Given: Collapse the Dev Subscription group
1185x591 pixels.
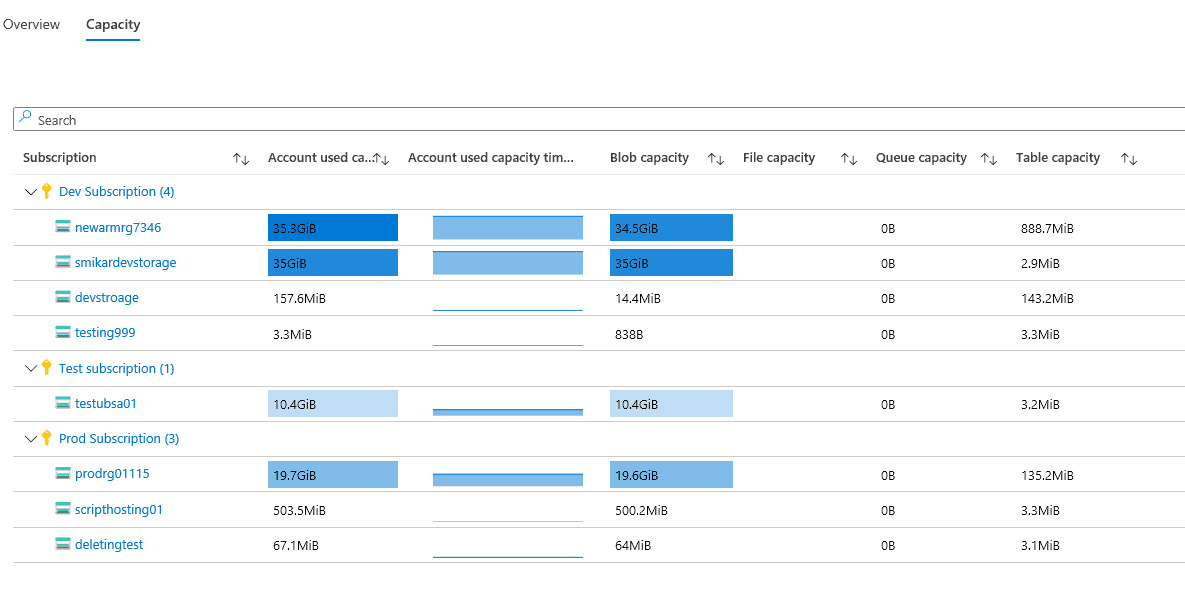Looking at the screenshot, I should click(x=30, y=191).
